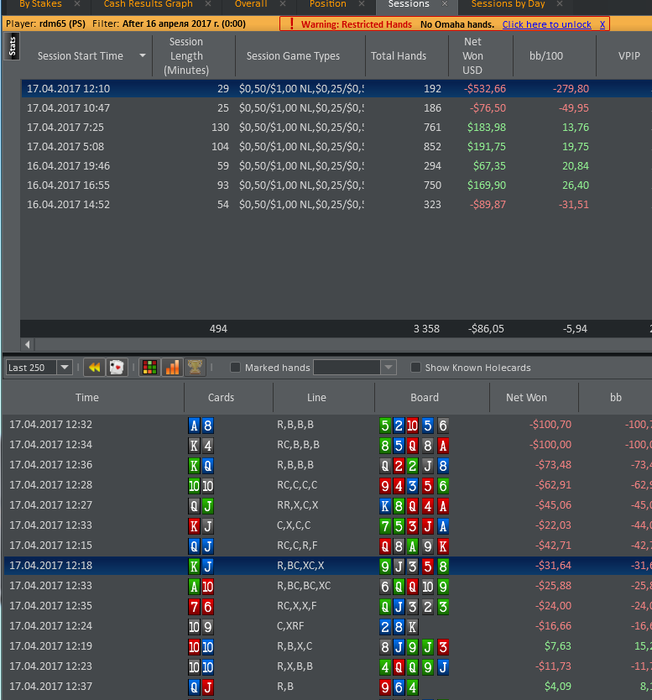The image size is (652, 700).
Task: Open the orange bar chart icon
Action: pos(172,368)
